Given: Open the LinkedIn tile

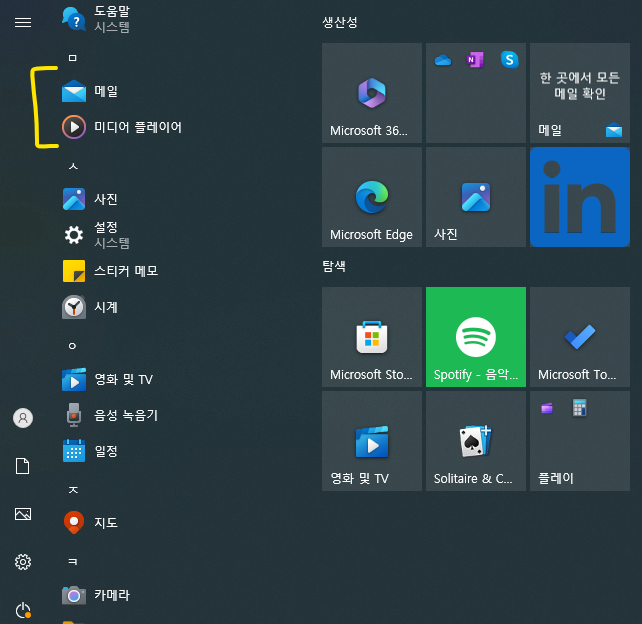Looking at the screenshot, I should [580, 197].
